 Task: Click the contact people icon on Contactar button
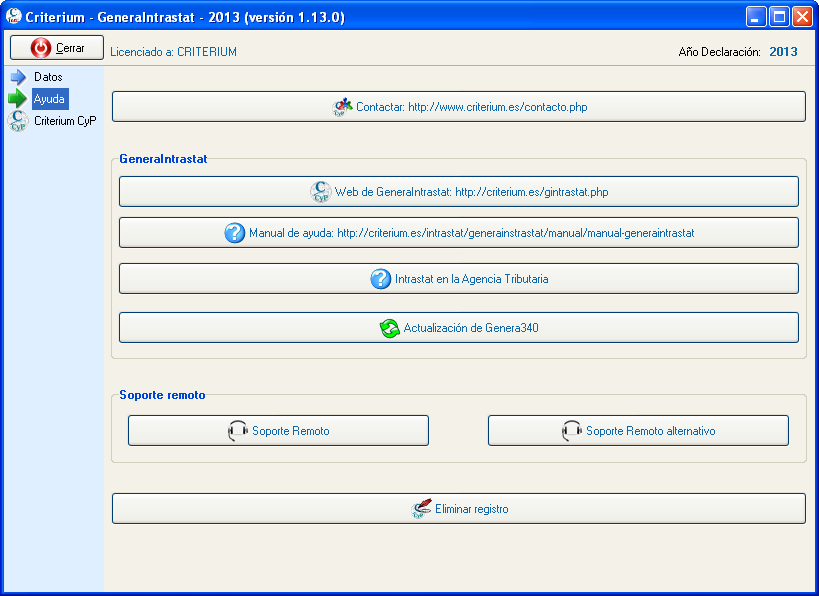342,107
